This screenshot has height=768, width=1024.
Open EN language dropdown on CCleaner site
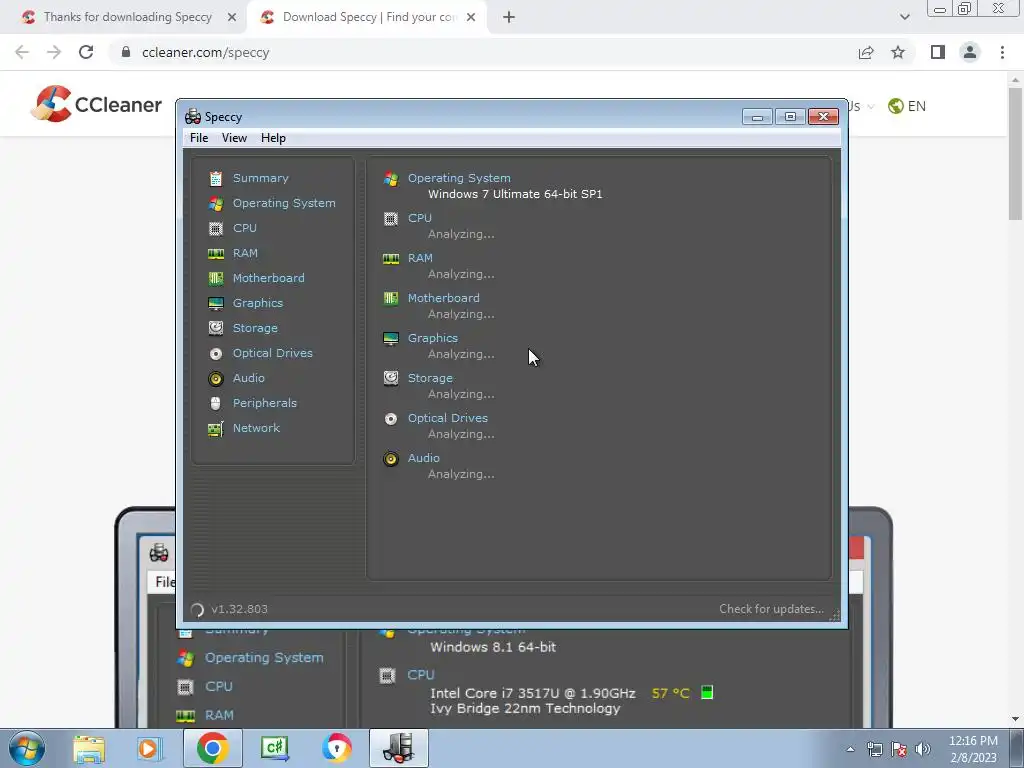[x=907, y=106]
